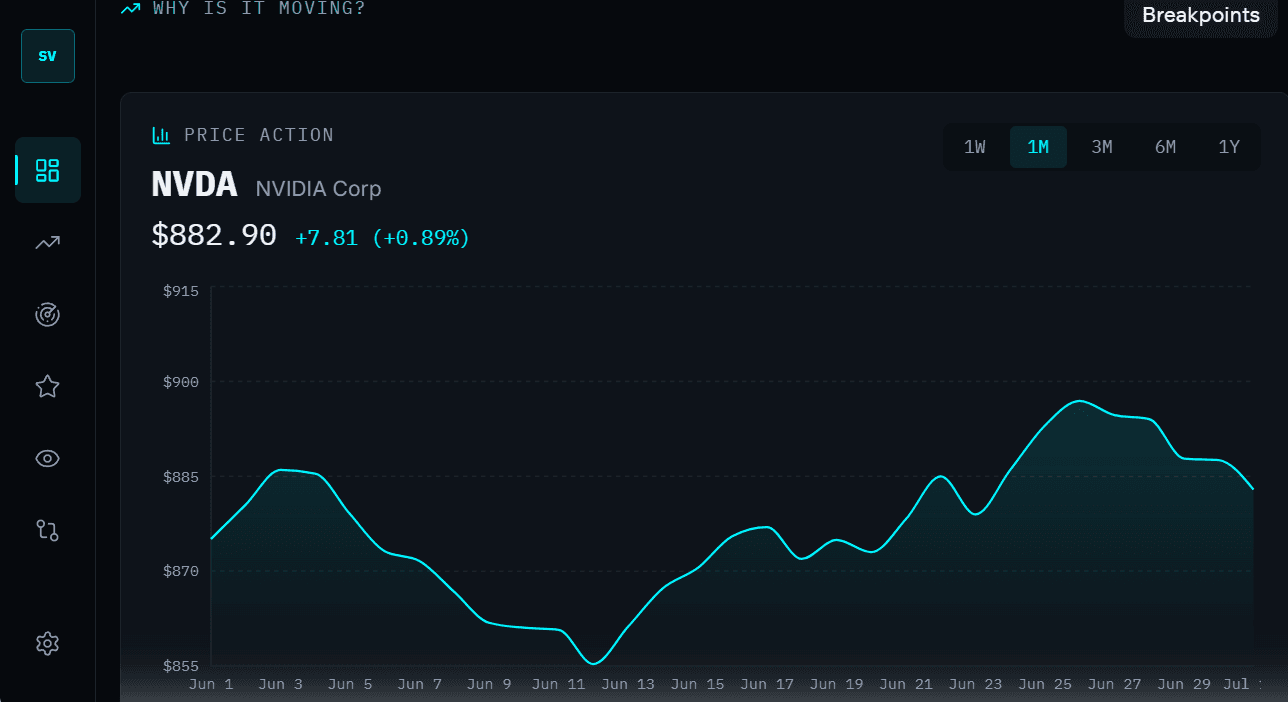Click the Why Is It Moving trend icon

[x=130, y=9]
